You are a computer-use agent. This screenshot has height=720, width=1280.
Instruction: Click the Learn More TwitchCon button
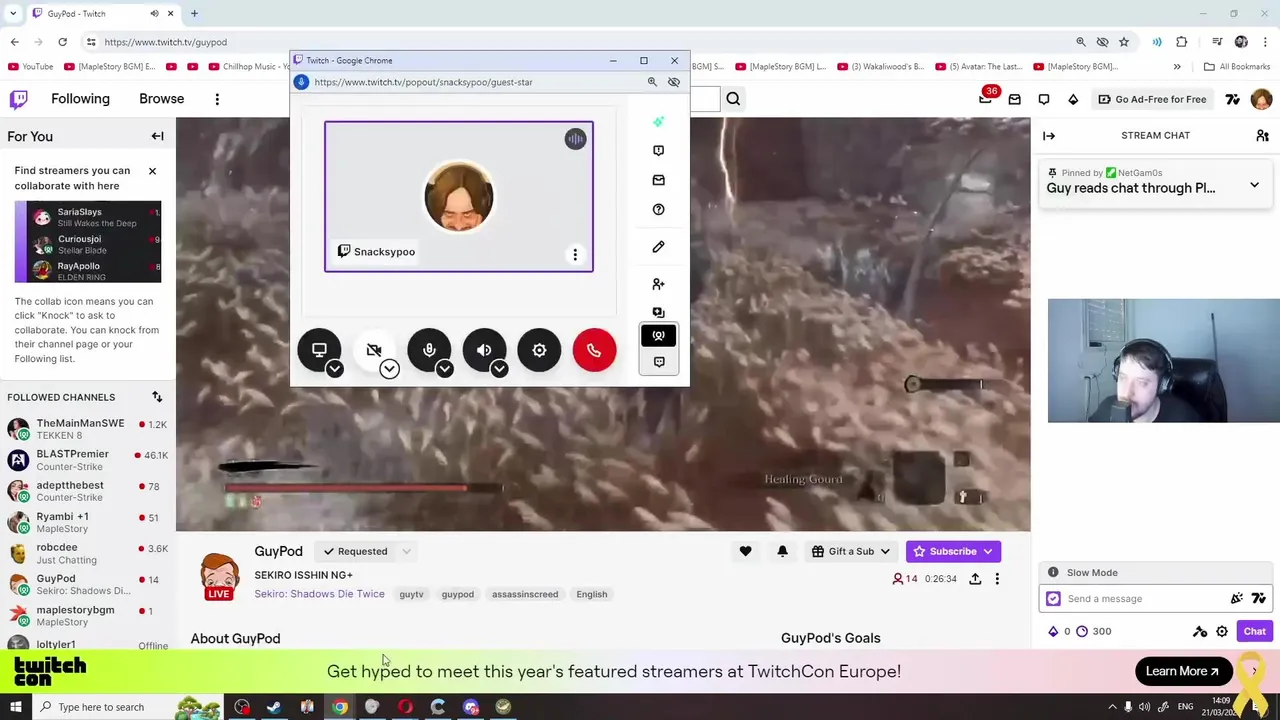pyautogui.click(x=1183, y=671)
